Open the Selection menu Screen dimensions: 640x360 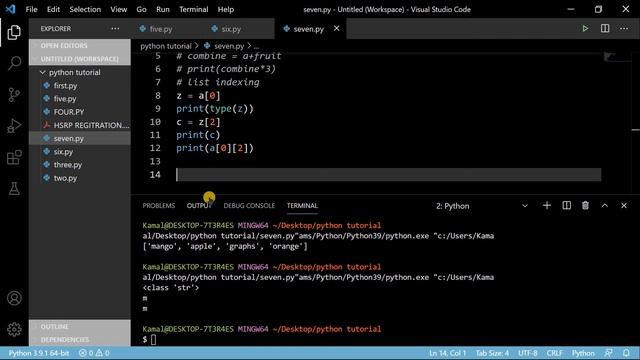[x=85, y=9]
